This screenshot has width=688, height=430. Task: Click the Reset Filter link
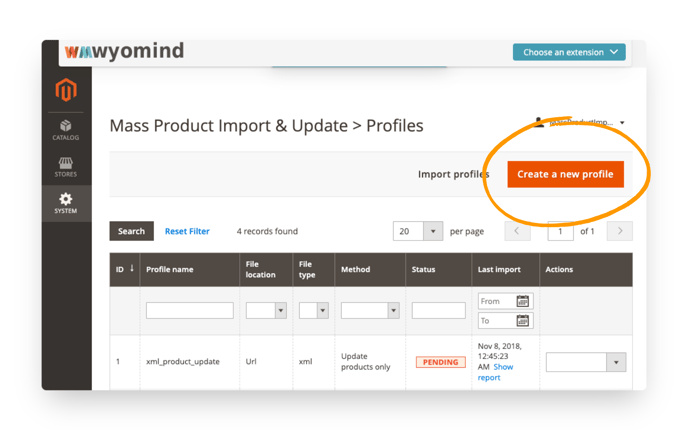pyautogui.click(x=187, y=231)
